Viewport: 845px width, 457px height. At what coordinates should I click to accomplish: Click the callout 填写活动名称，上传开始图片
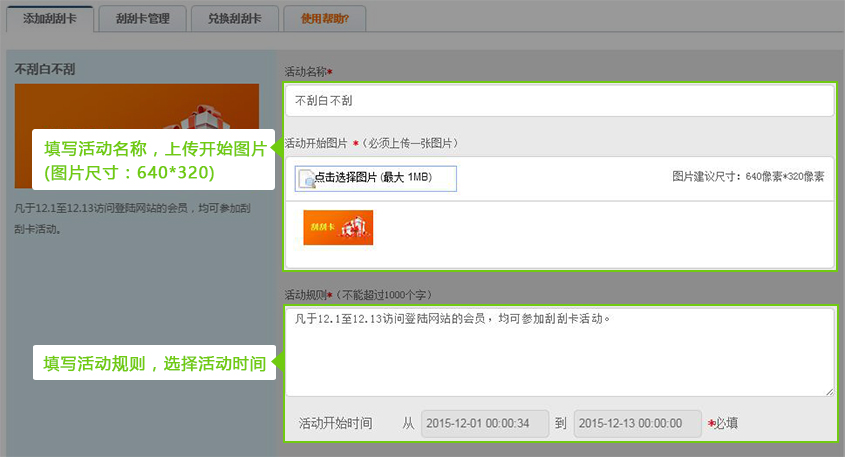point(154,159)
